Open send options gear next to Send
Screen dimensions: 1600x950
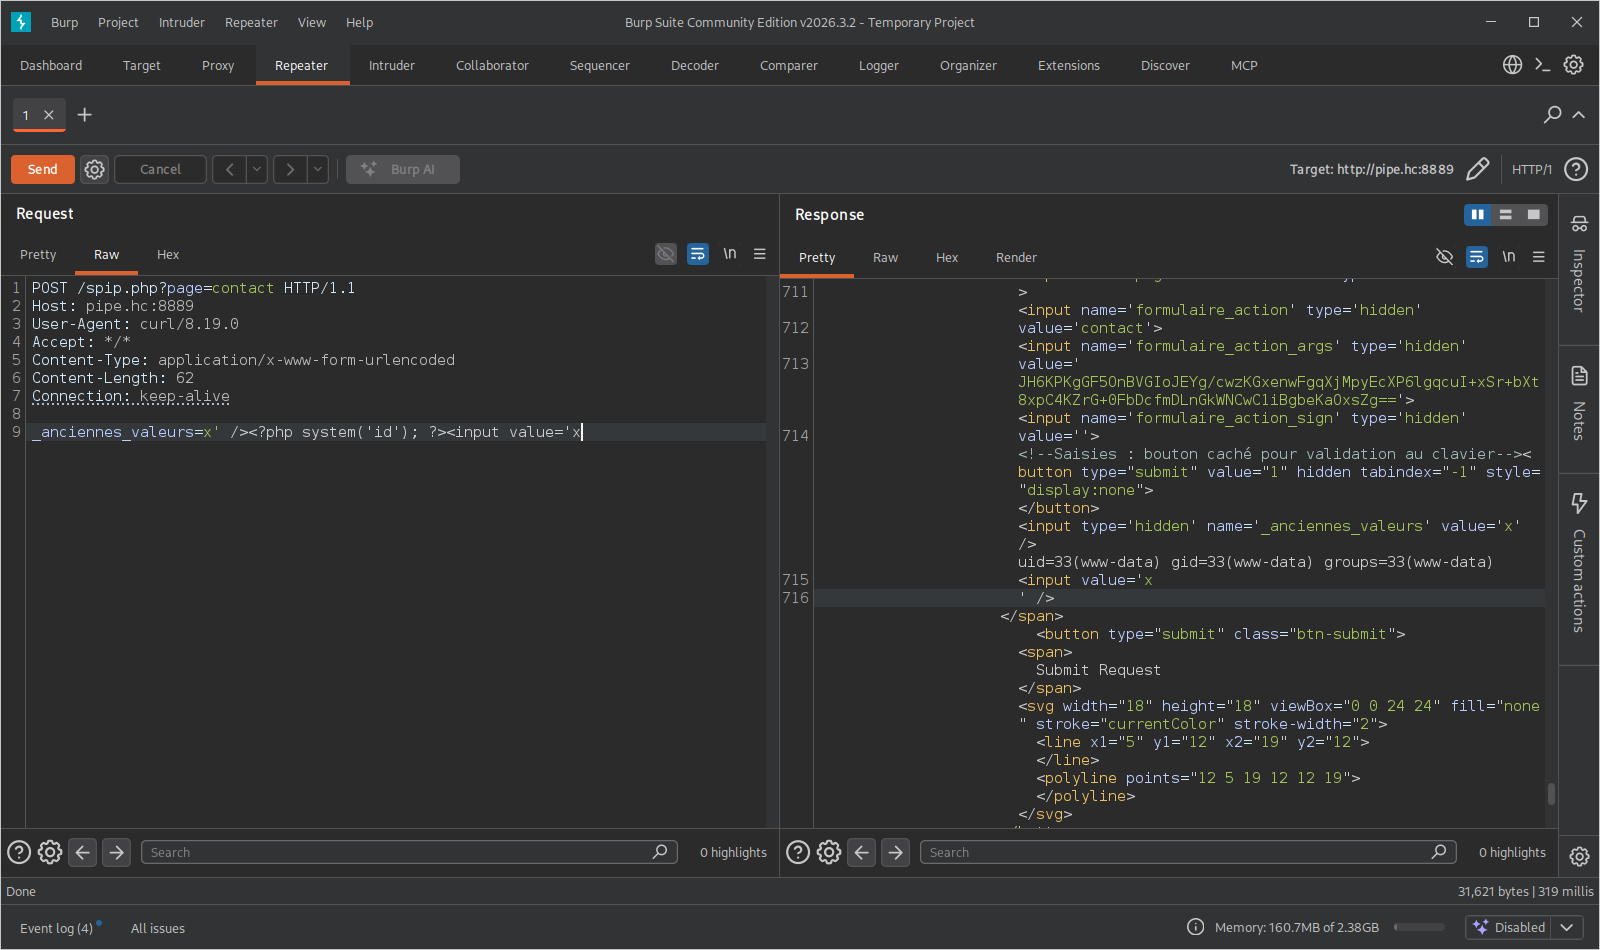click(x=94, y=170)
